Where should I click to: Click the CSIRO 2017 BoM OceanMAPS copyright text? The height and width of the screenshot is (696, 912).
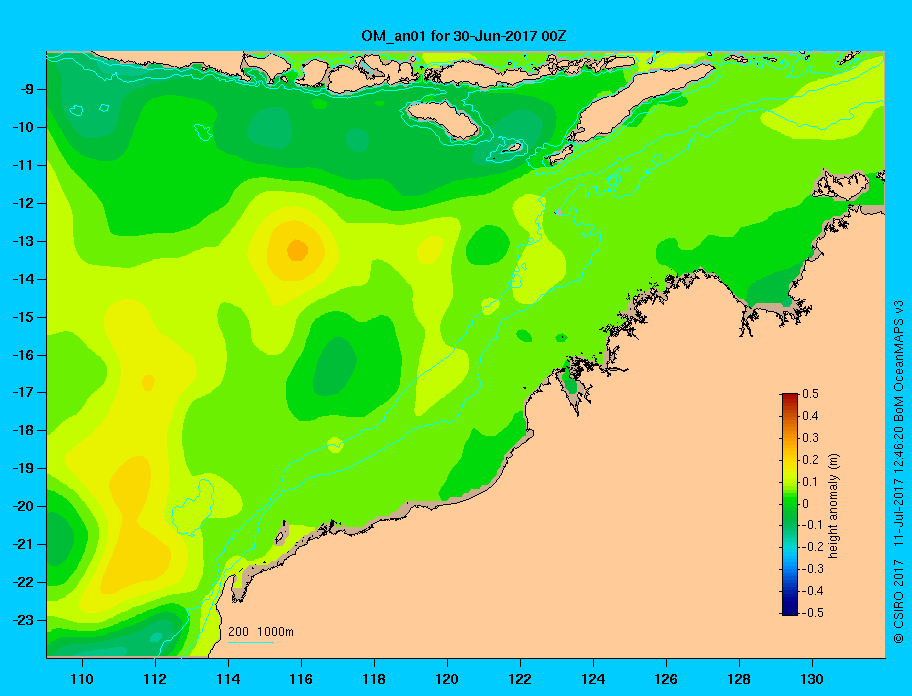[899, 472]
